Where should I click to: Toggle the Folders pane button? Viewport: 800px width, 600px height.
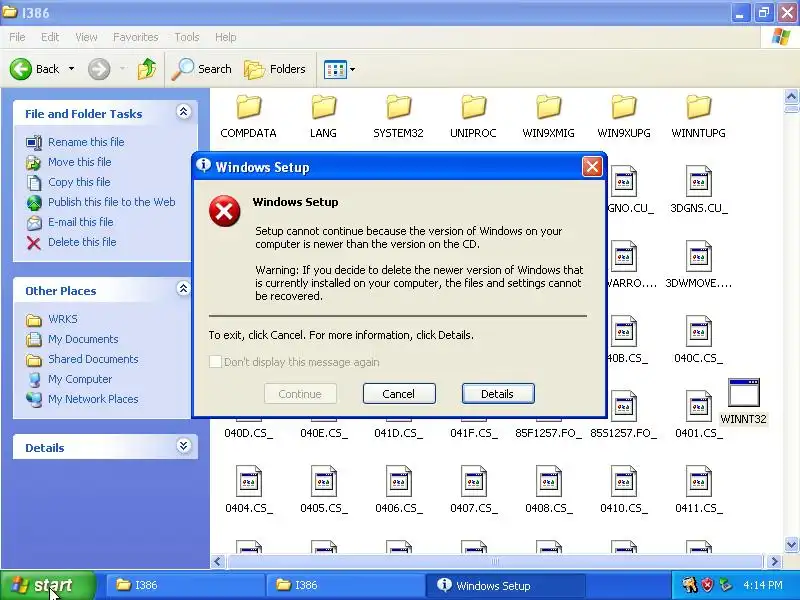275,69
